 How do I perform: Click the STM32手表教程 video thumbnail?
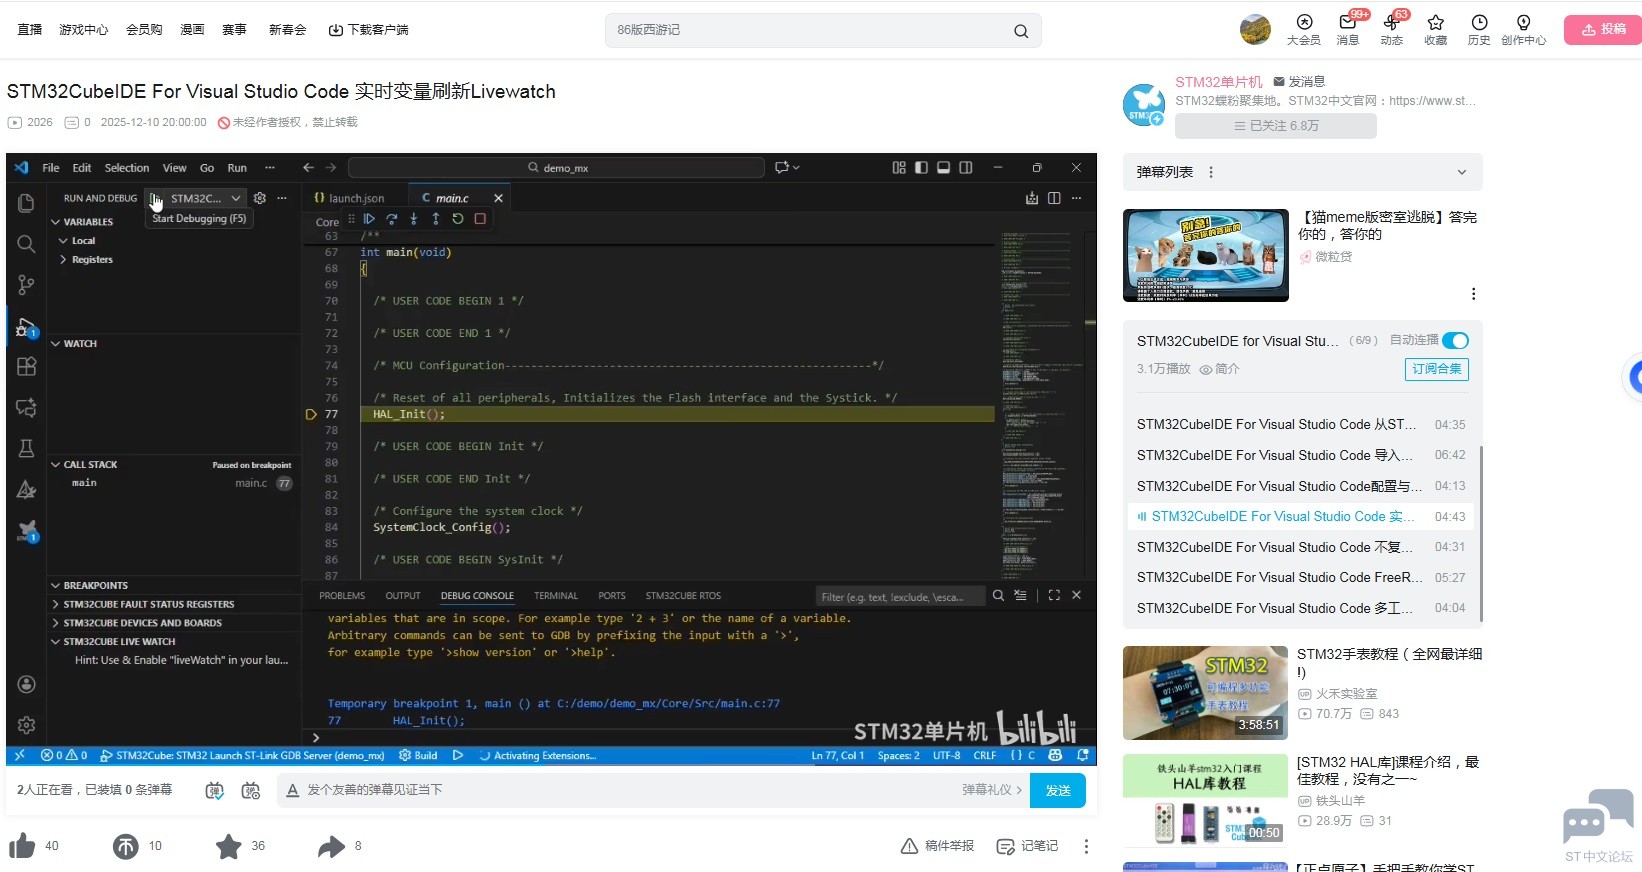(1205, 692)
